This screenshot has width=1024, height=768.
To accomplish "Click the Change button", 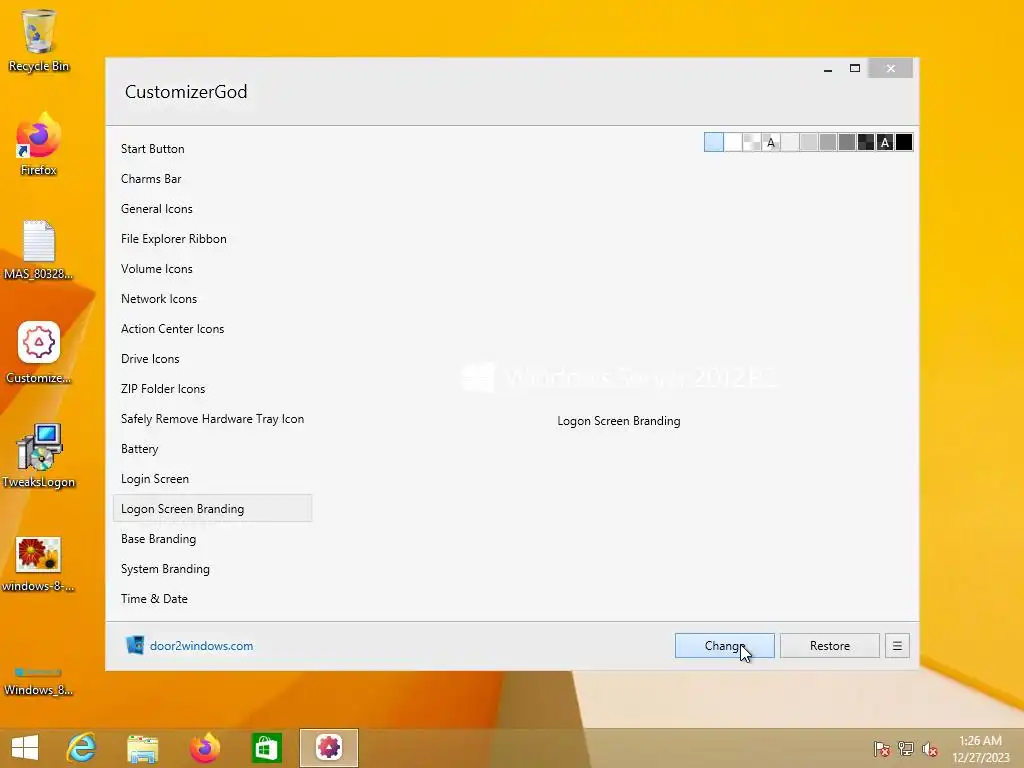I will tap(725, 646).
